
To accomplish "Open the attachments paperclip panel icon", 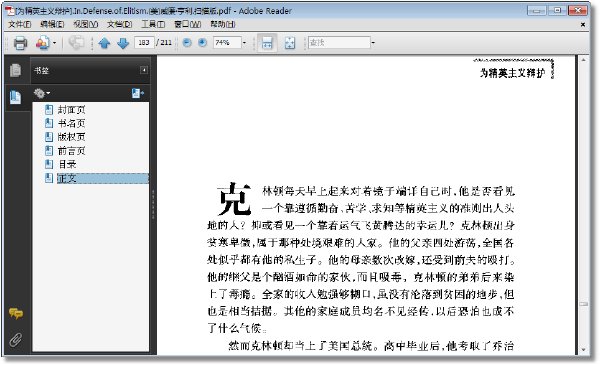I will point(16,340).
